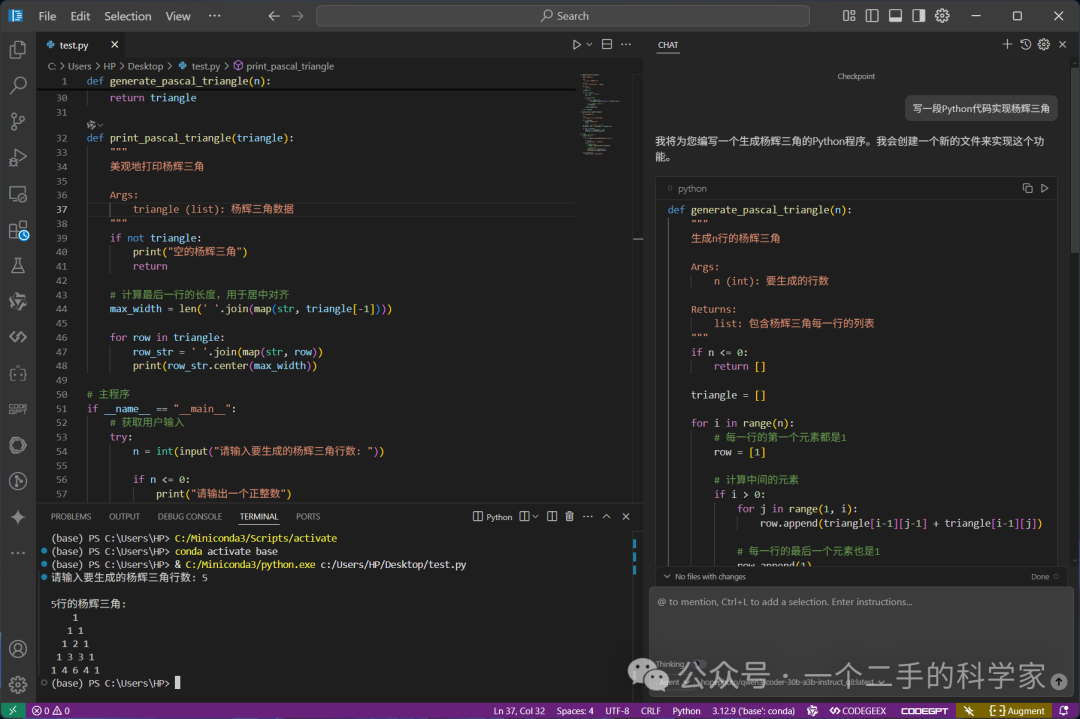Close the terminal panel
1080x719 pixels.
[x=625, y=517]
